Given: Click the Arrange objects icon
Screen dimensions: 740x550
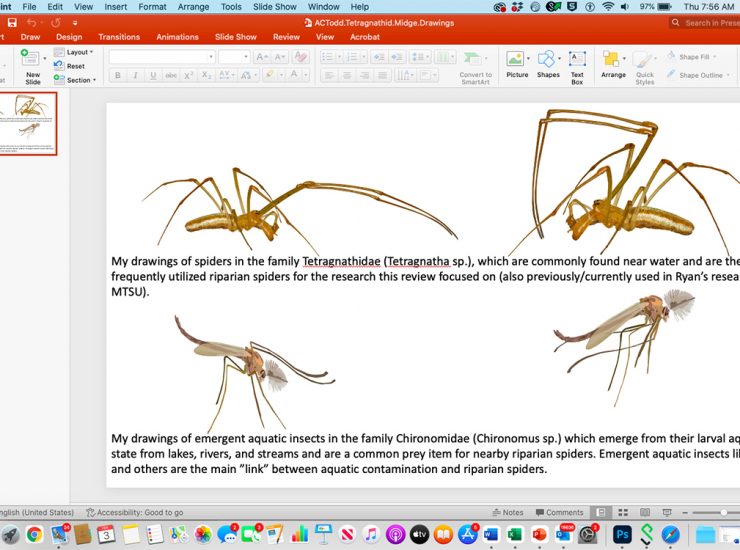Looking at the screenshot, I should point(613,64).
